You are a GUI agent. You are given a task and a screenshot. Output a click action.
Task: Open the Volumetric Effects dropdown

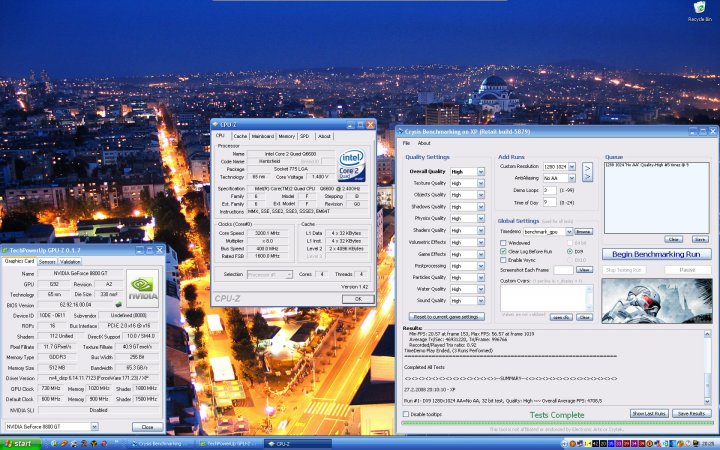[481, 242]
